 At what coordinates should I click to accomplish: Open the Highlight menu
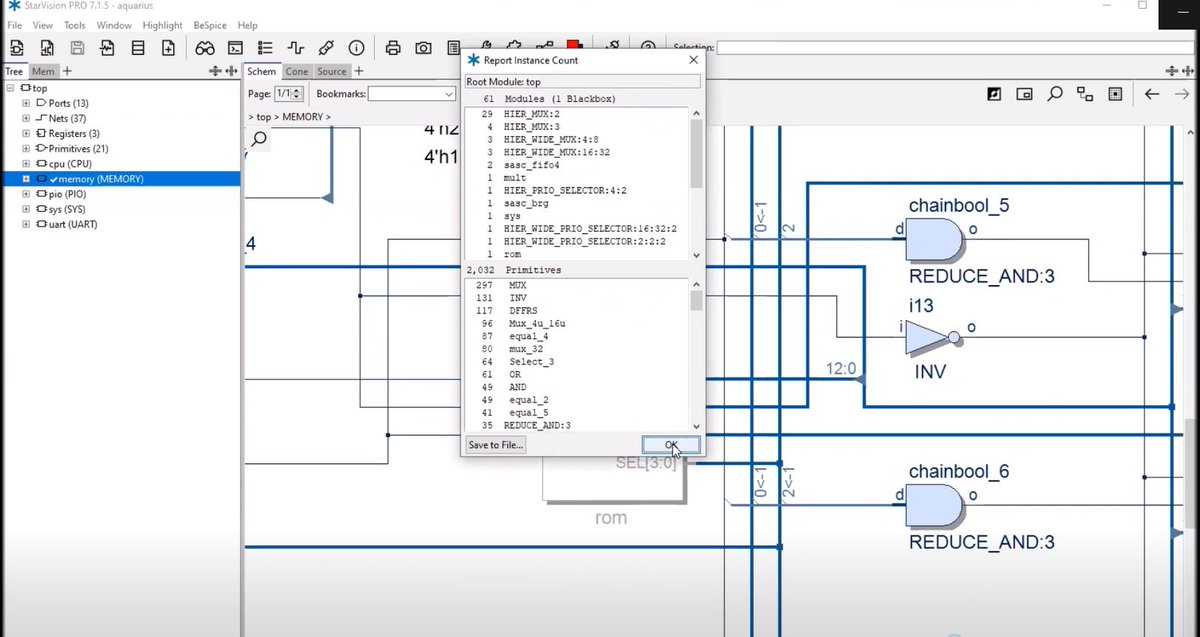162,25
